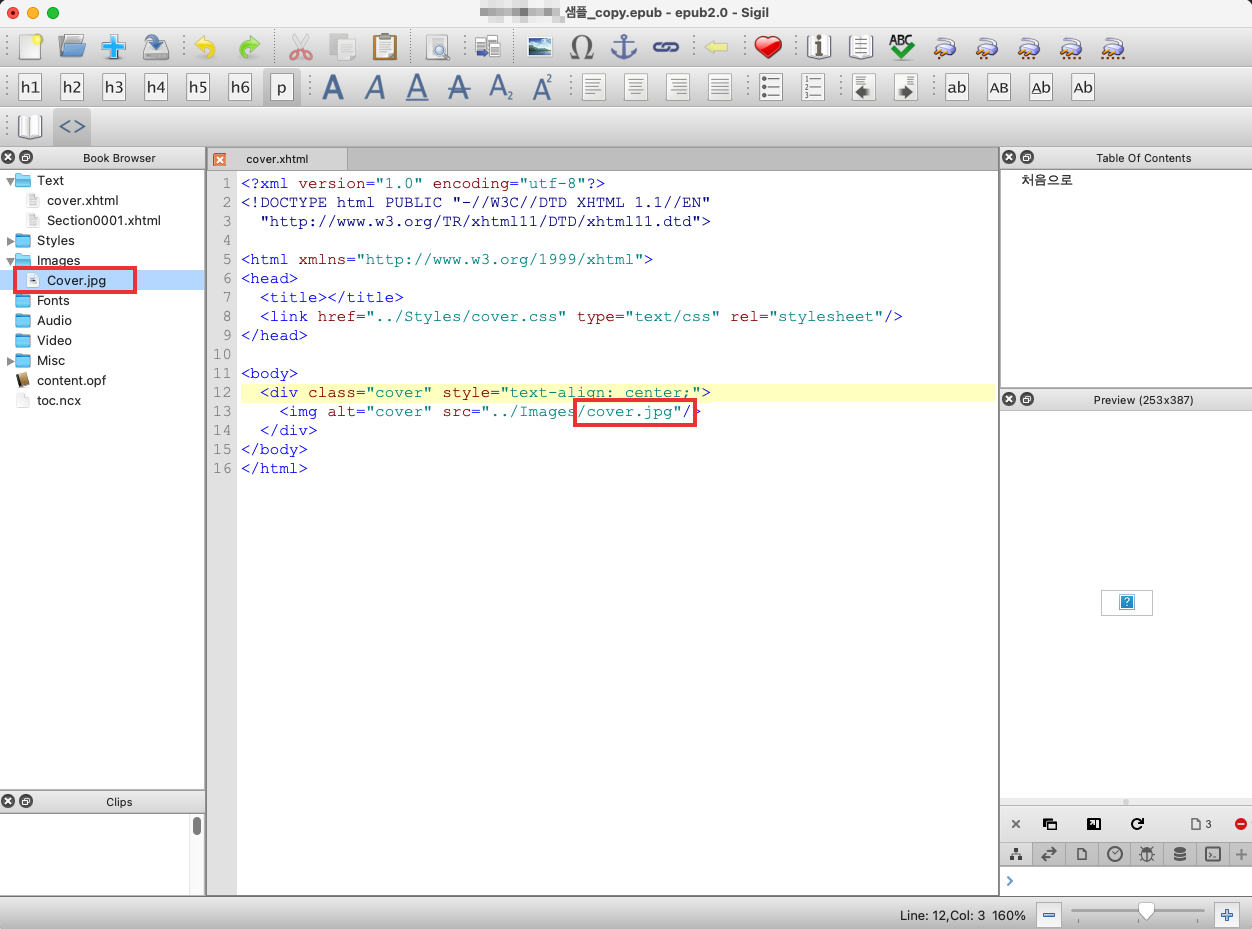
Task: Apply heading 3 style h3
Action: [114, 87]
